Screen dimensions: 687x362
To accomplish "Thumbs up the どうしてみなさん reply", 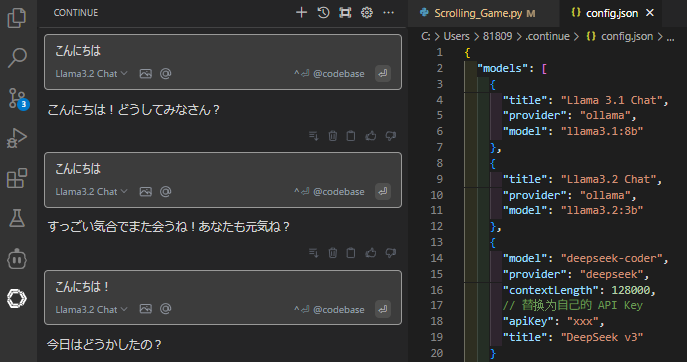I will click(x=371, y=136).
